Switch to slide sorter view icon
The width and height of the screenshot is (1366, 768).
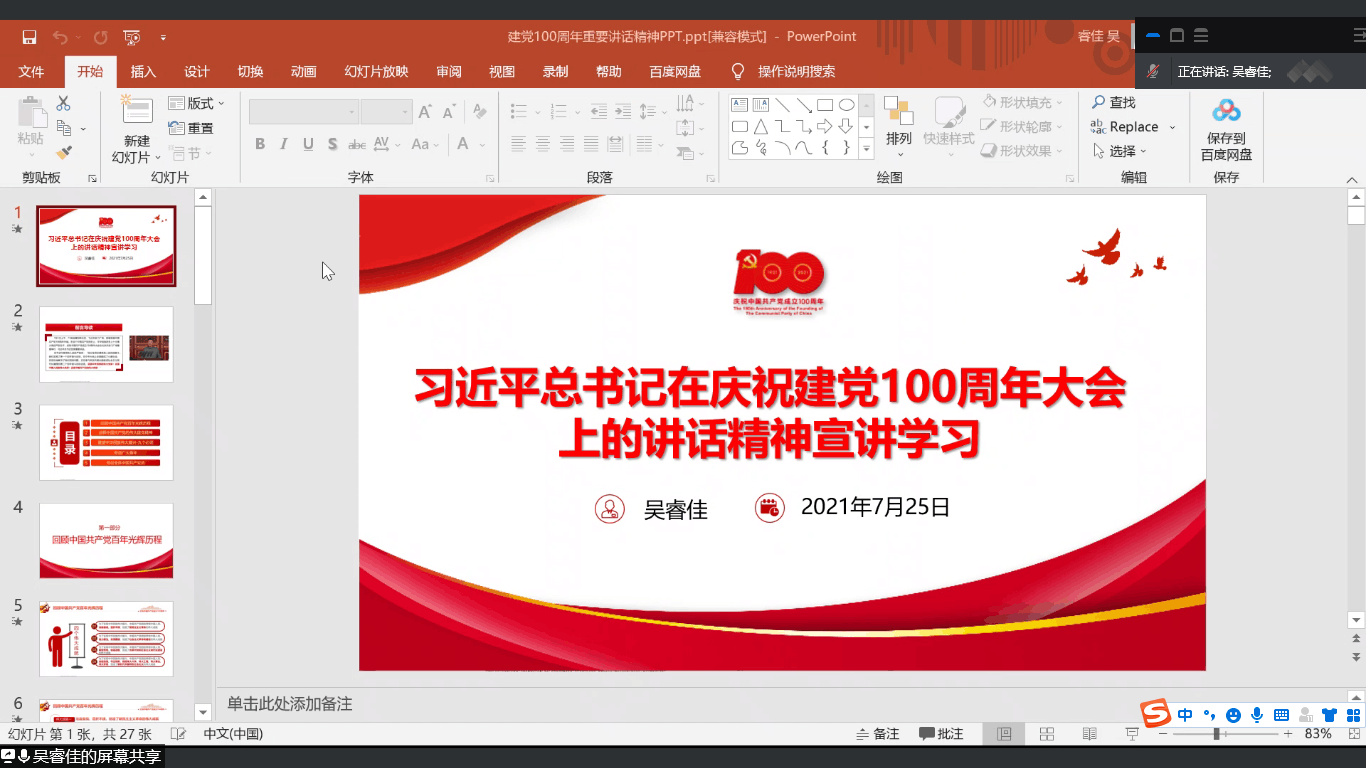click(1047, 734)
